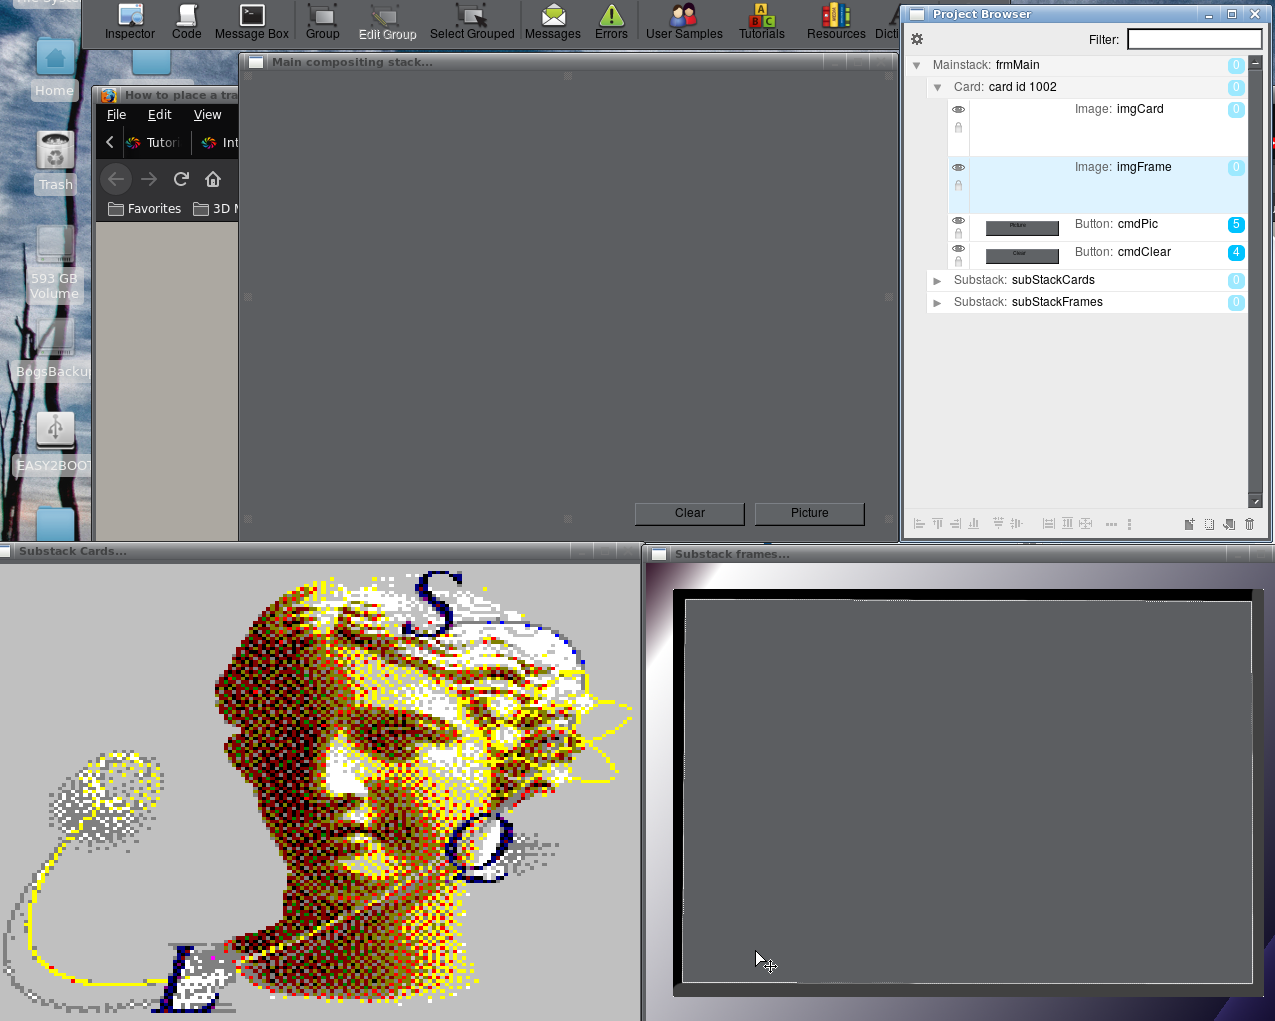
Task: Toggle lock icon of imgFrame image
Action: pyautogui.click(x=958, y=186)
